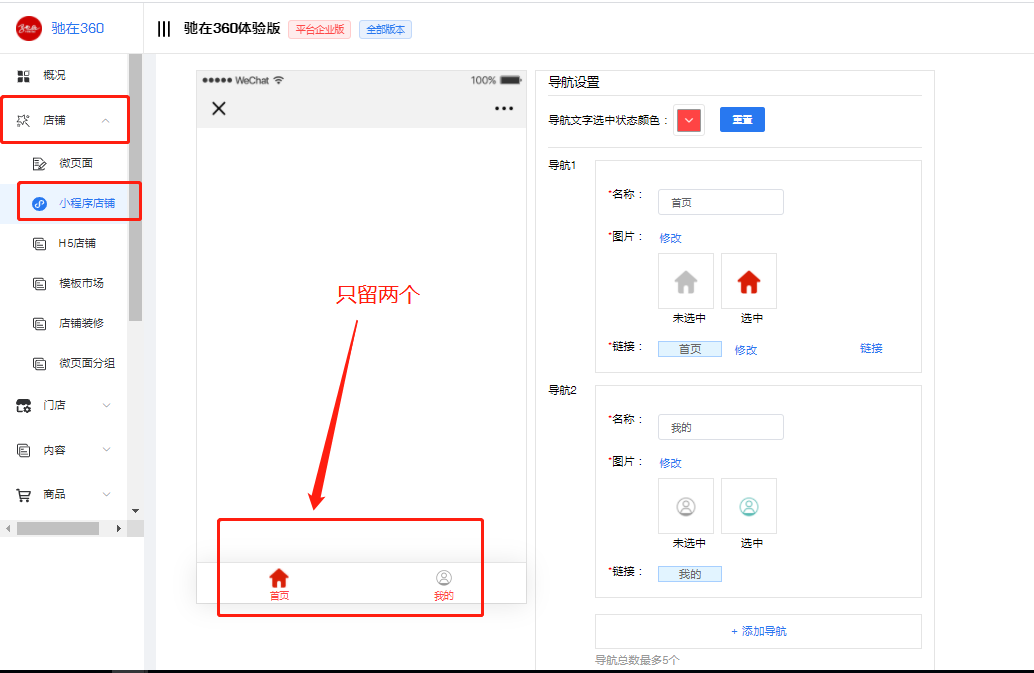Click sidebar scroll down arrow
Image resolution: width=1034 pixels, height=673 pixels.
tap(135, 511)
